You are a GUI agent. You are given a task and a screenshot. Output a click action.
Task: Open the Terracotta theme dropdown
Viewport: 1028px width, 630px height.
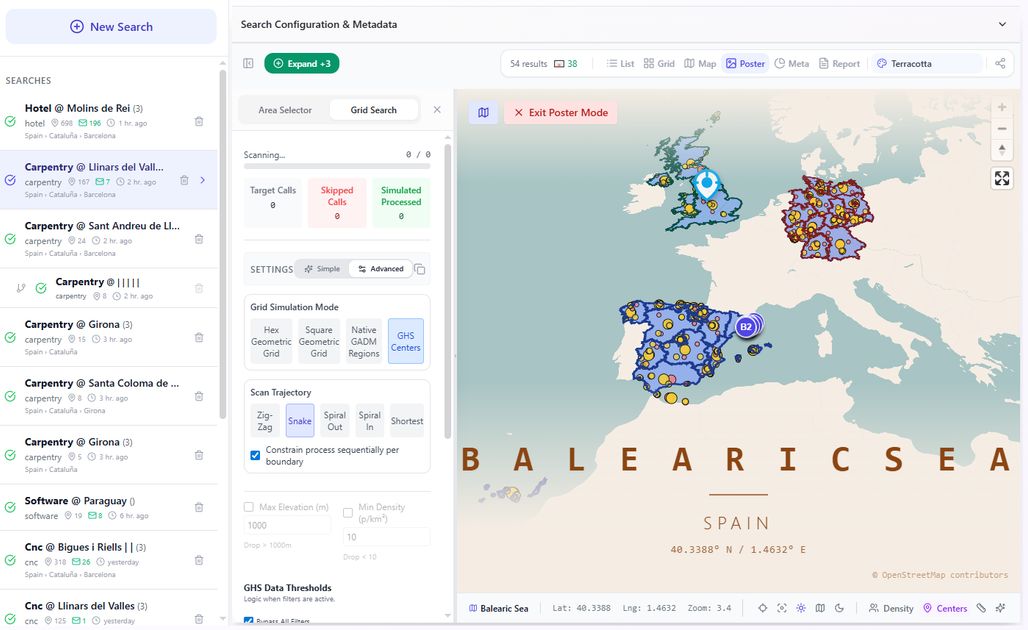pos(928,64)
